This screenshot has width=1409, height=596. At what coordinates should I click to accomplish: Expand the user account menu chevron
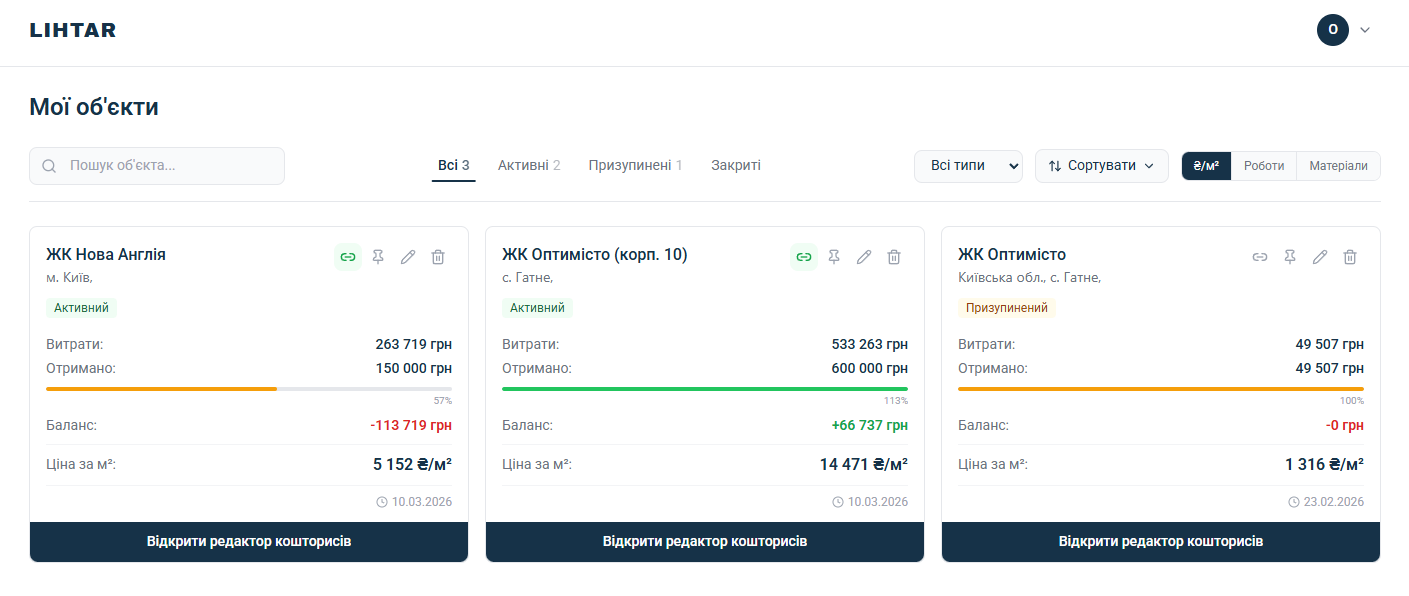(x=1364, y=30)
